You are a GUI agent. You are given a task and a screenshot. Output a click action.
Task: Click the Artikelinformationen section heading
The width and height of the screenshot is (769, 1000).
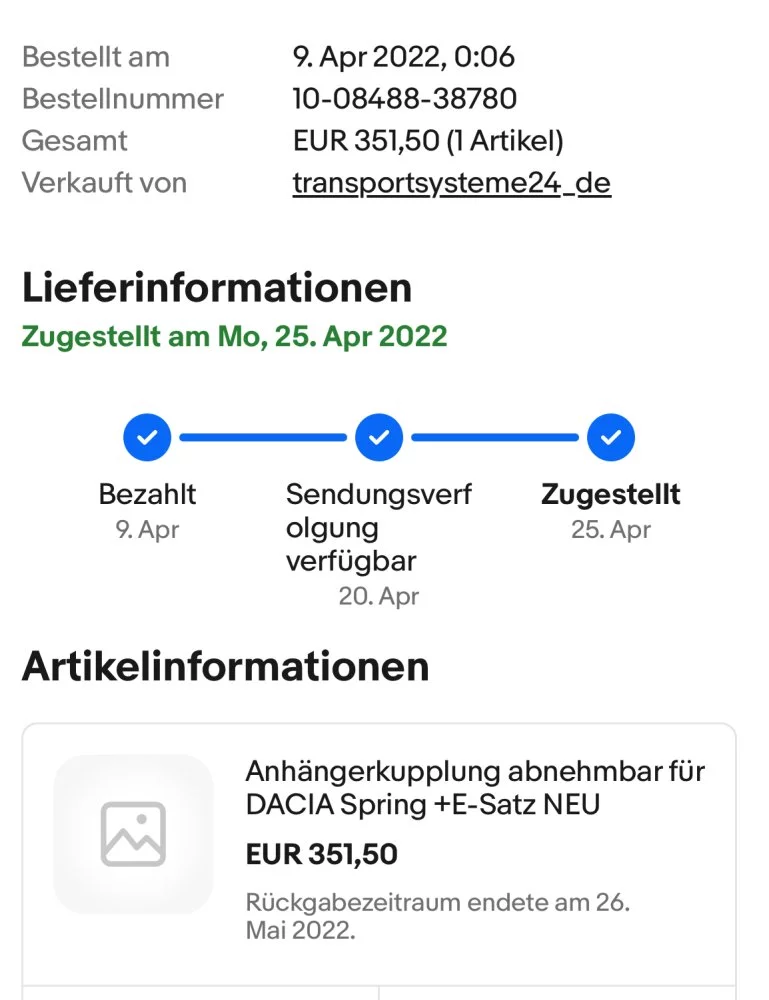225,666
